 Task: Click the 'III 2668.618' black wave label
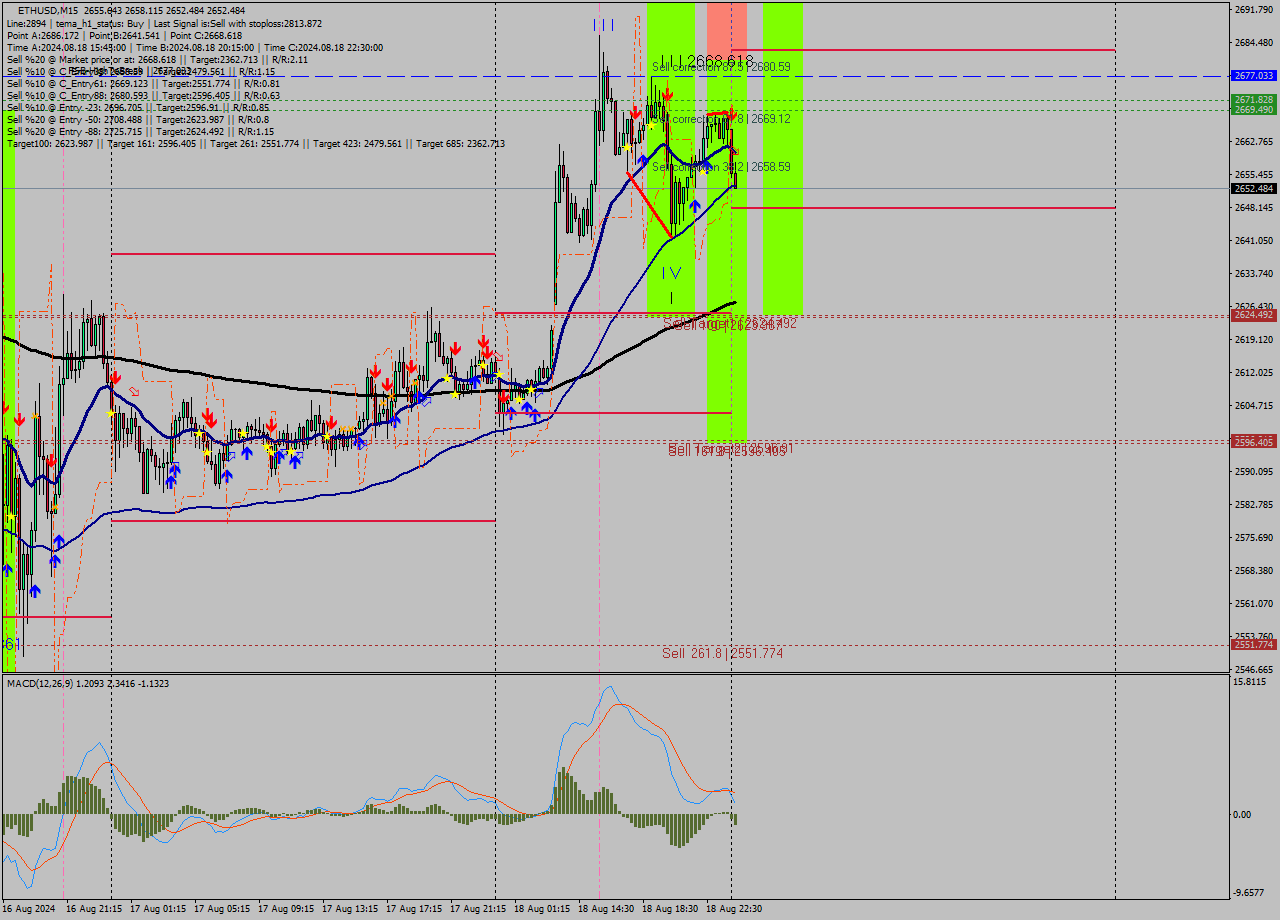click(x=706, y=61)
